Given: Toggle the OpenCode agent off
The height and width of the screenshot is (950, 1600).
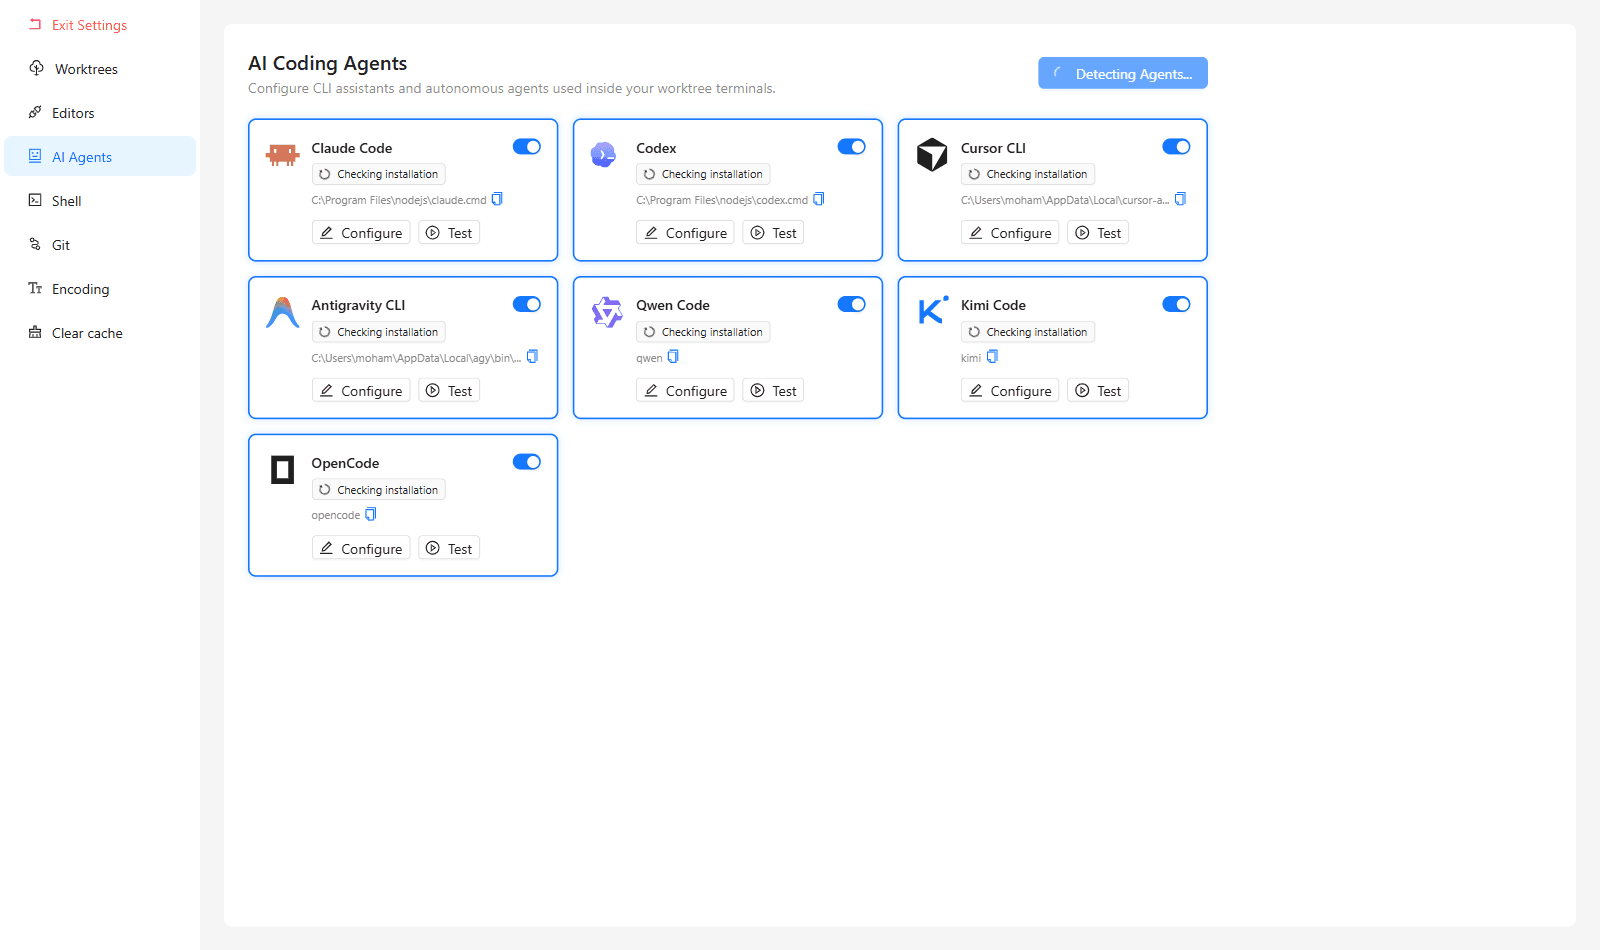Looking at the screenshot, I should pyautogui.click(x=527, y=462).
